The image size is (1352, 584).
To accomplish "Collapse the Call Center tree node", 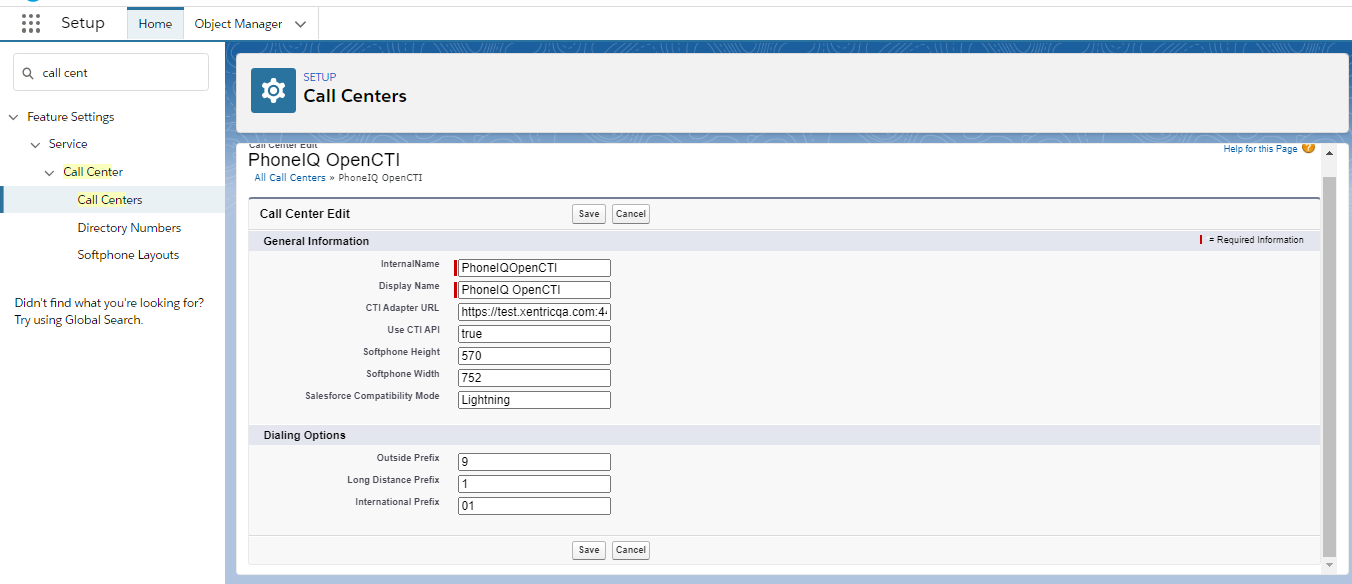I will click(50, 172).
